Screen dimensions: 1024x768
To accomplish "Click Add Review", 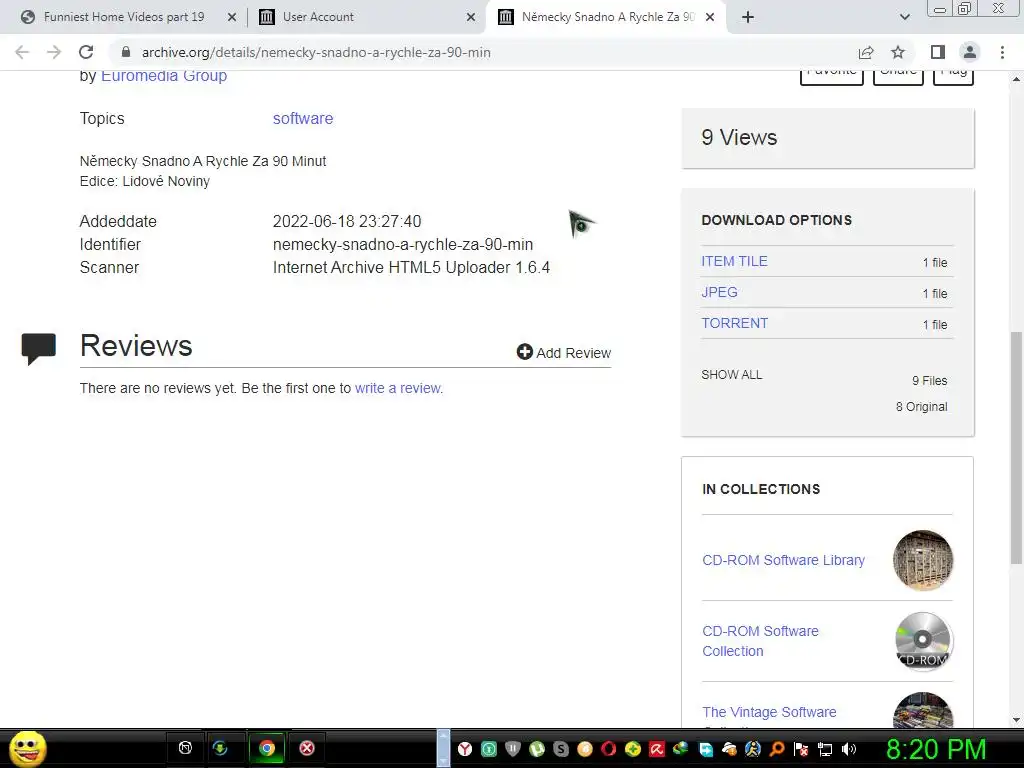I will tap(564, 353).
